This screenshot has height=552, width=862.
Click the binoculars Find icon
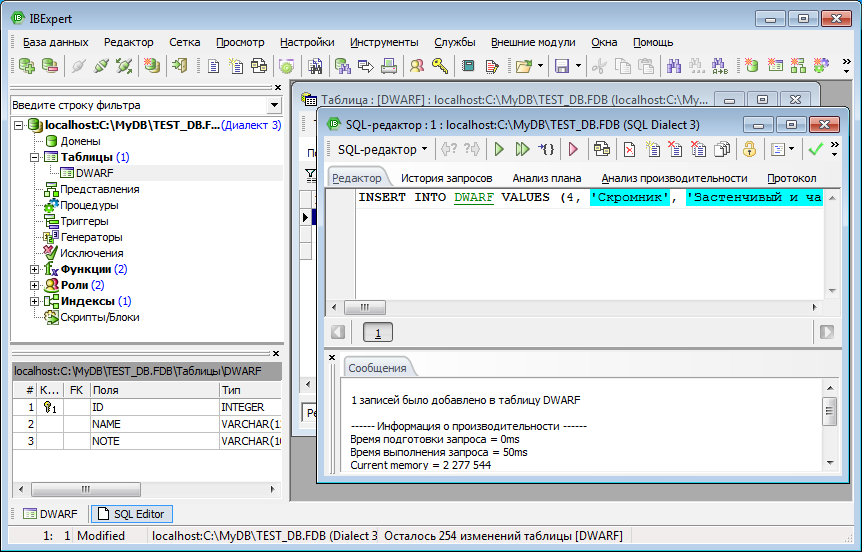click(x=674, y=67)
